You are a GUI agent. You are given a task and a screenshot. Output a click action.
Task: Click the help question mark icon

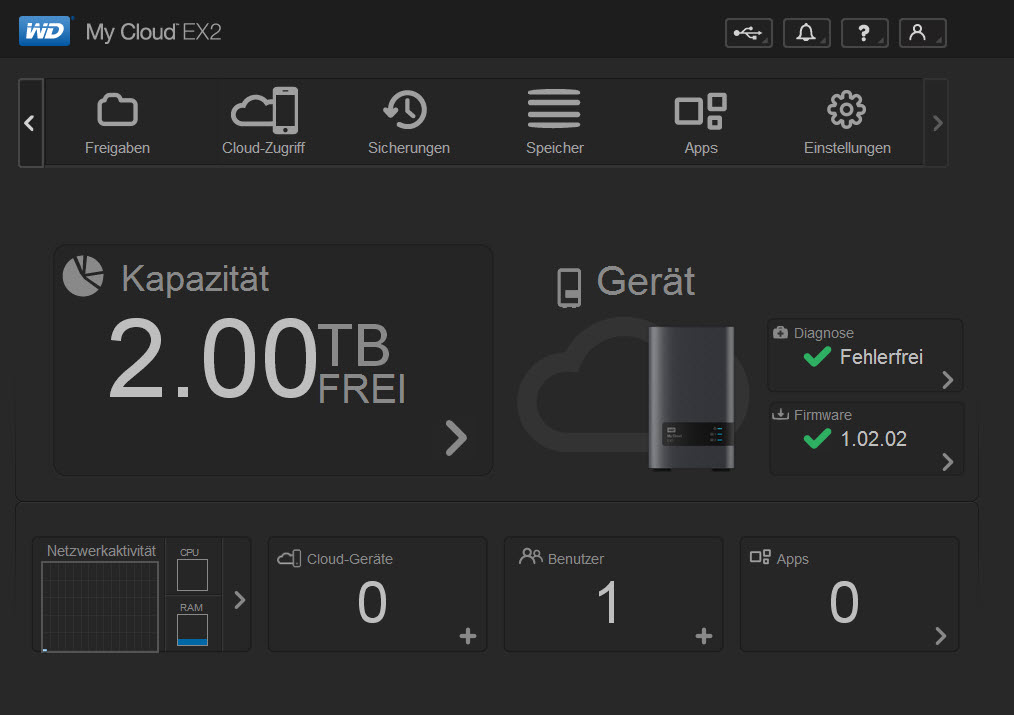864,33
